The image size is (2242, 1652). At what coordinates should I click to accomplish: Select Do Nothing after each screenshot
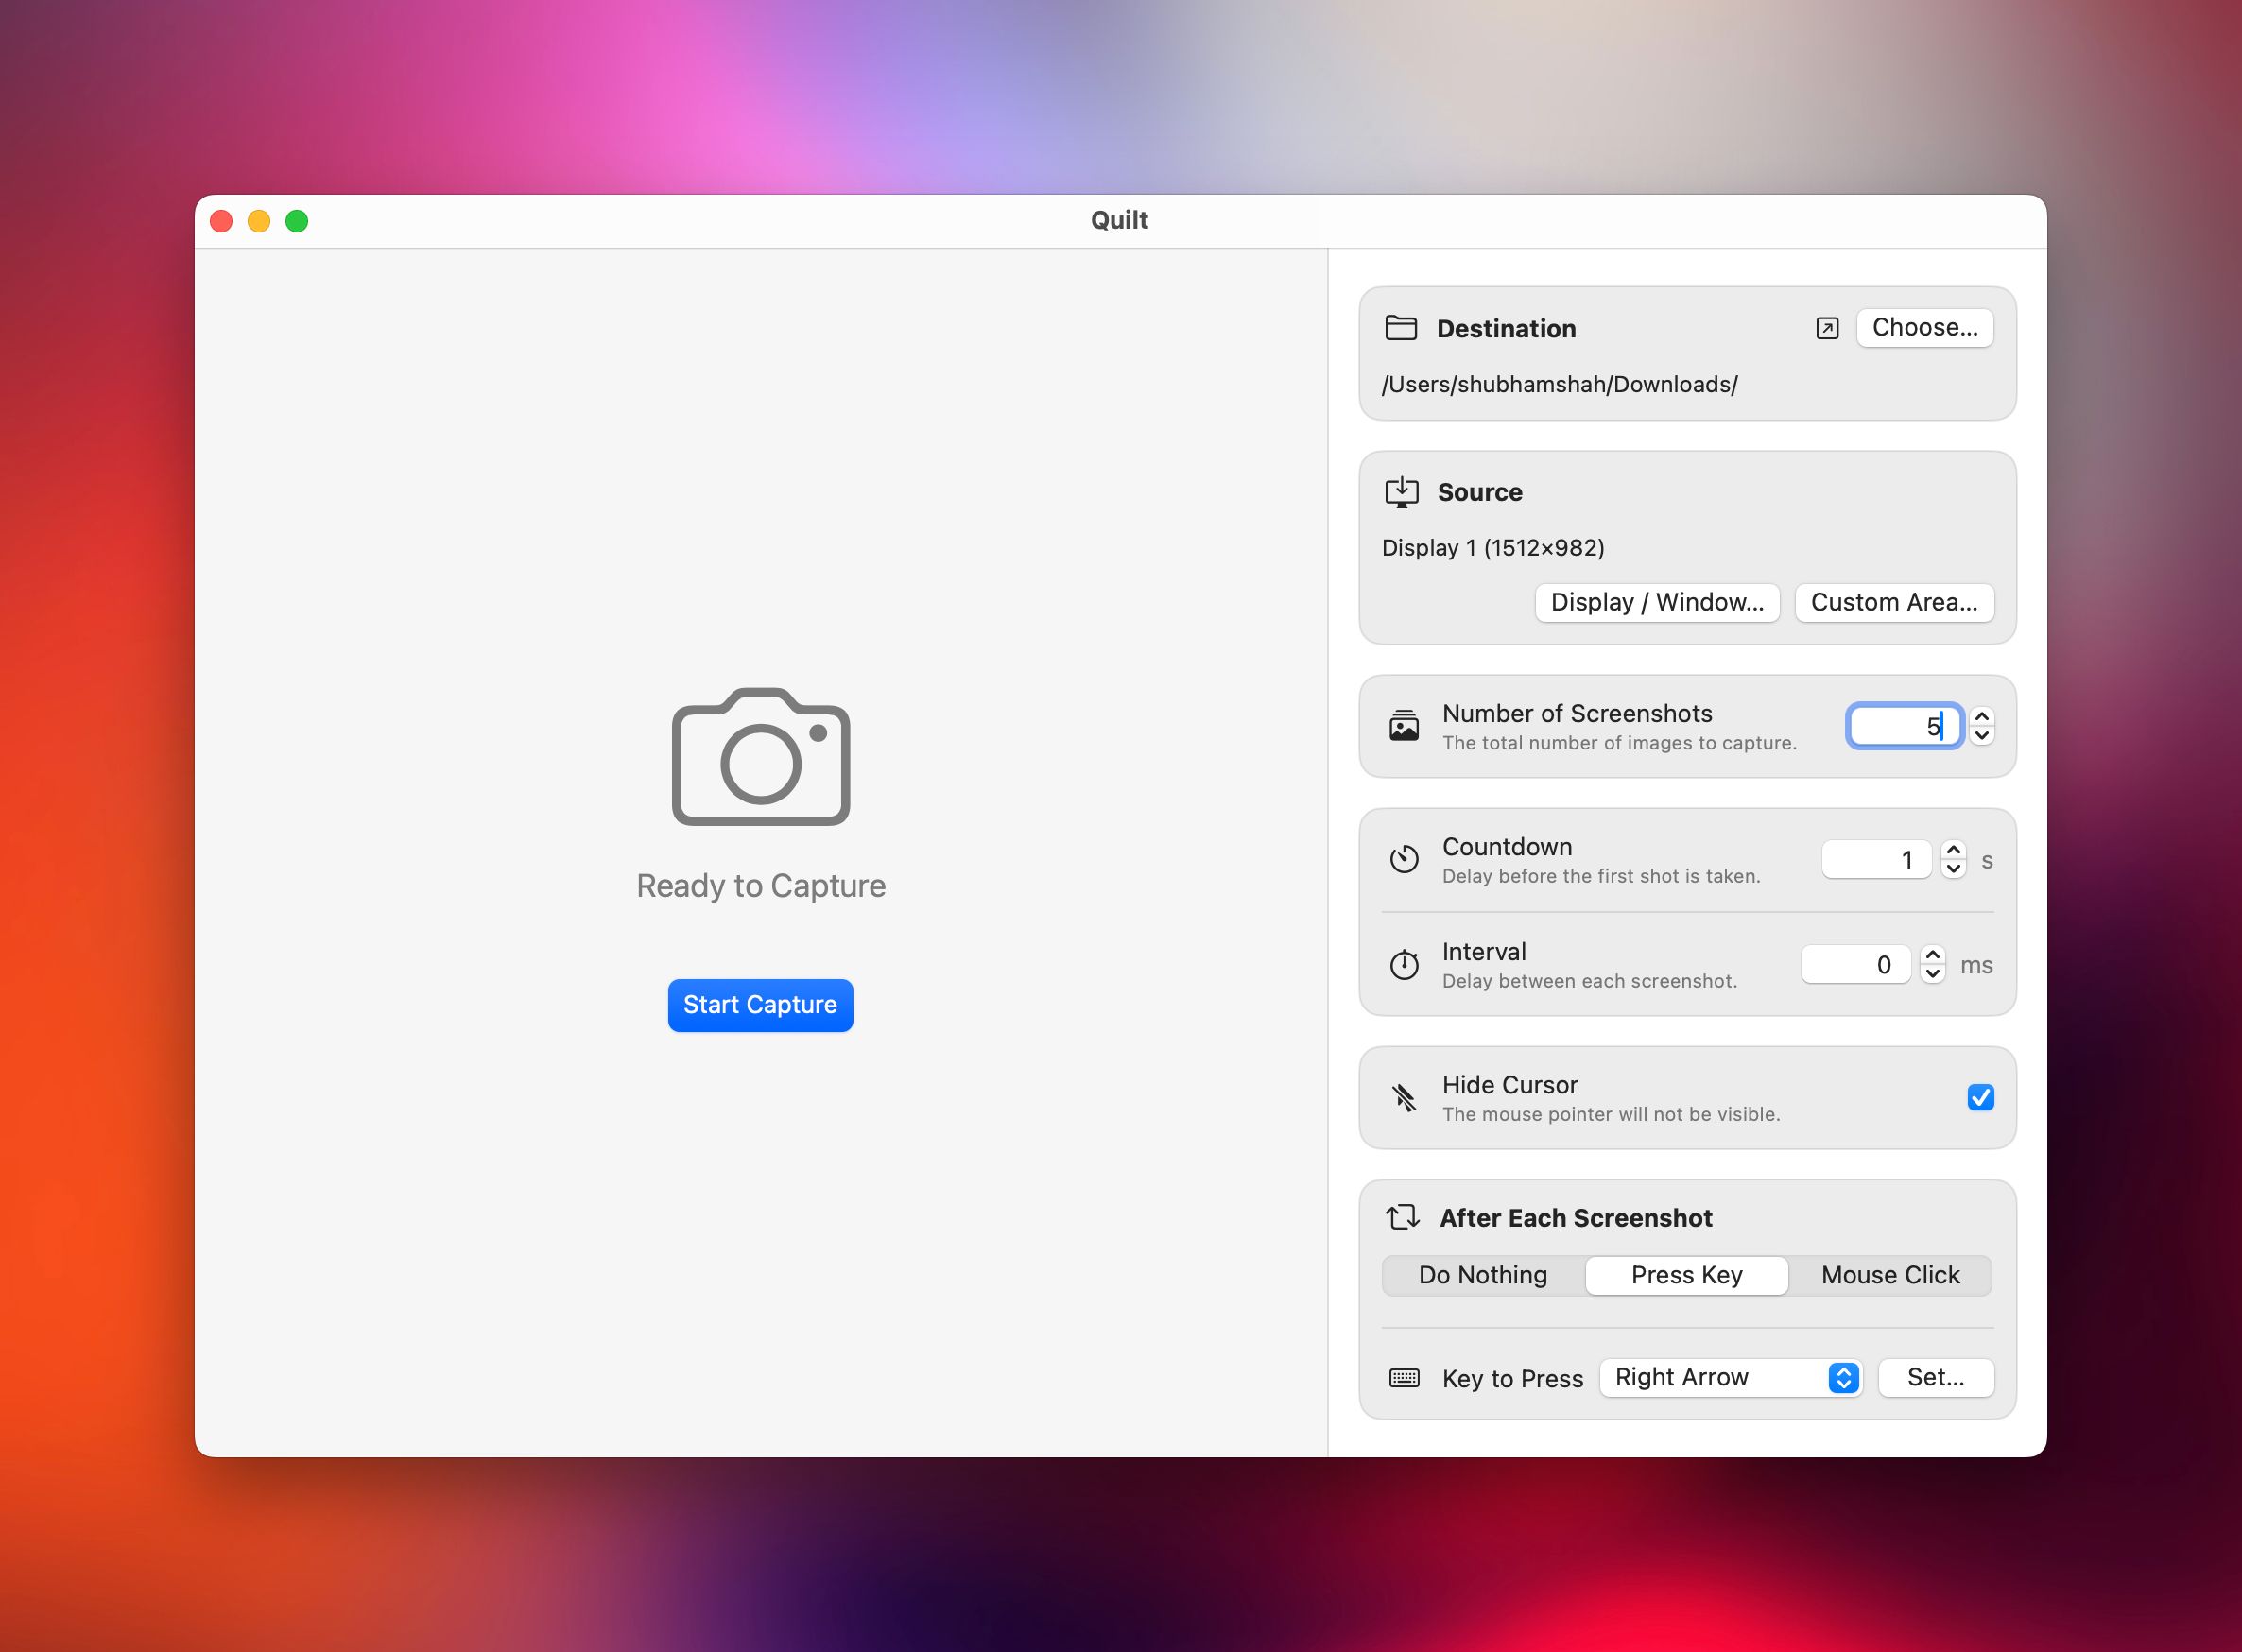pyautogui.click(x=1482, y=1275)
